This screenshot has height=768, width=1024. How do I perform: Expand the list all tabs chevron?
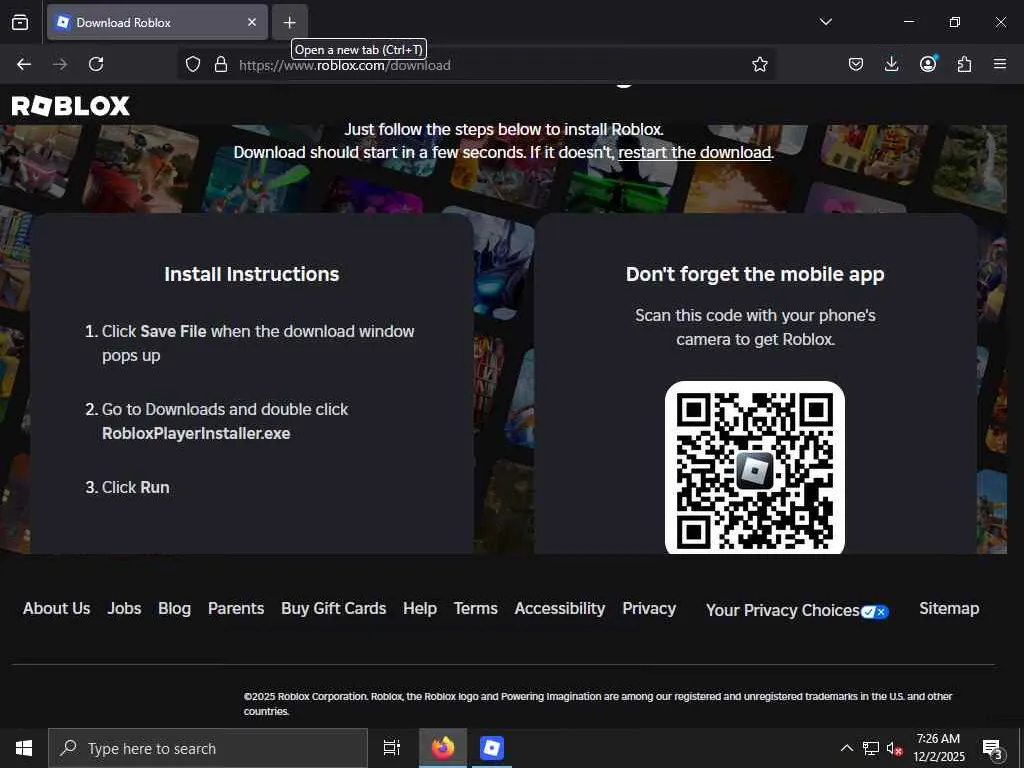(825, 22)
